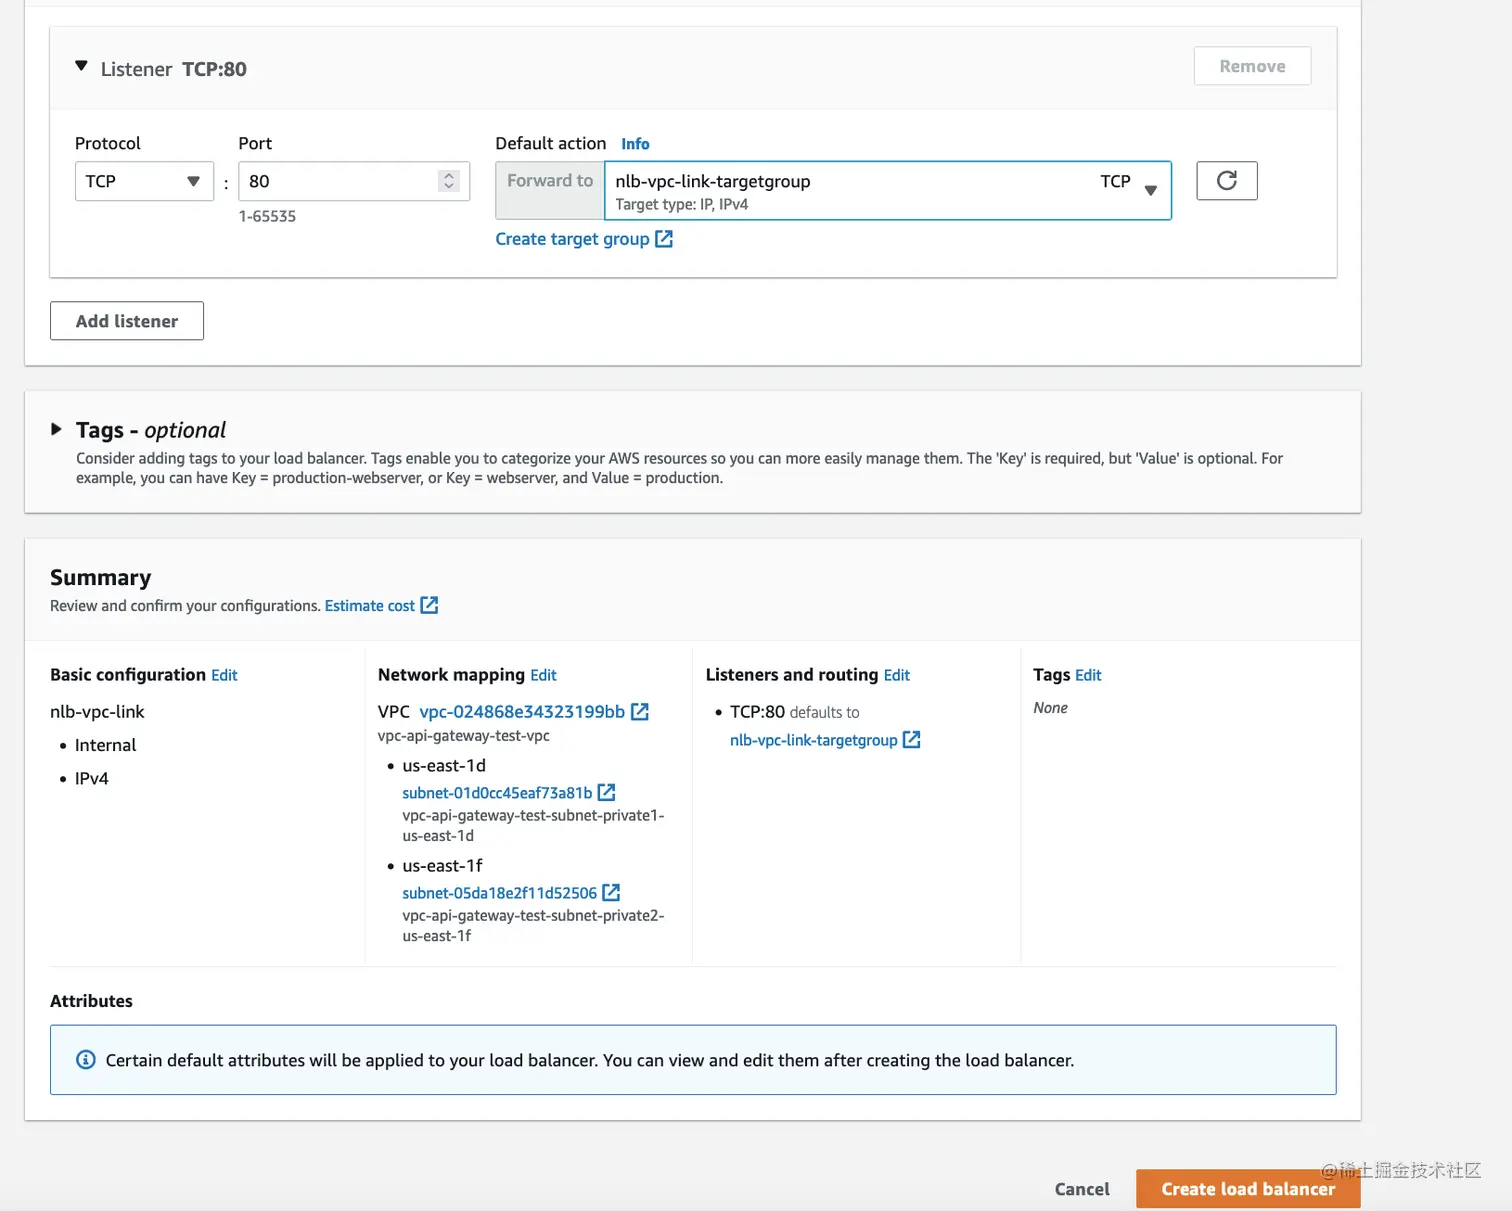
Task: Edit the Network mapping section
Action: (x=543, y=675)
